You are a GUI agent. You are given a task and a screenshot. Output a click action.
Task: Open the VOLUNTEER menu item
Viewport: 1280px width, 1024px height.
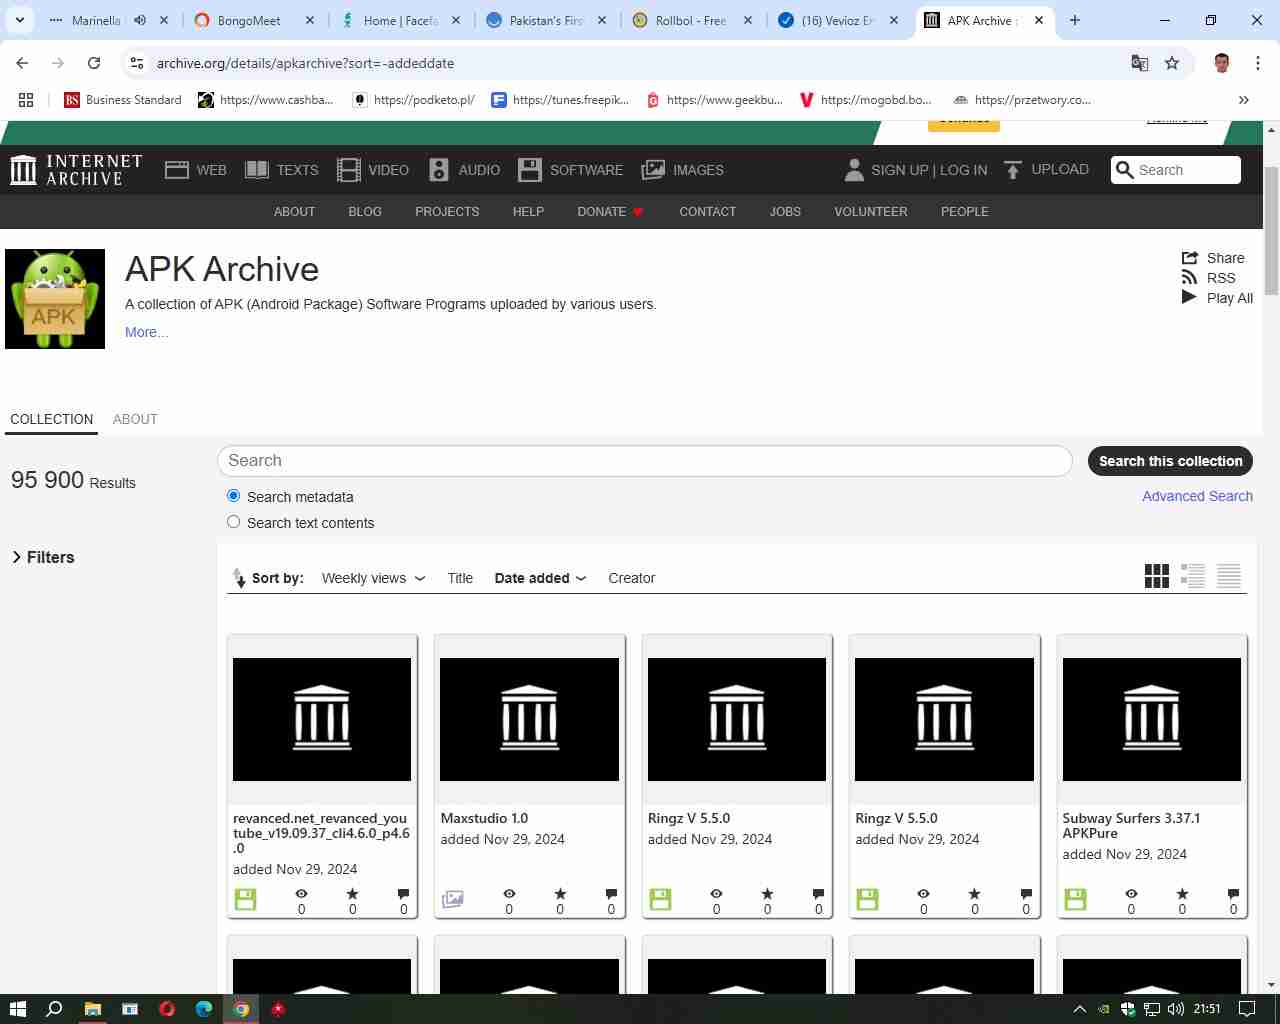[871, 212]
